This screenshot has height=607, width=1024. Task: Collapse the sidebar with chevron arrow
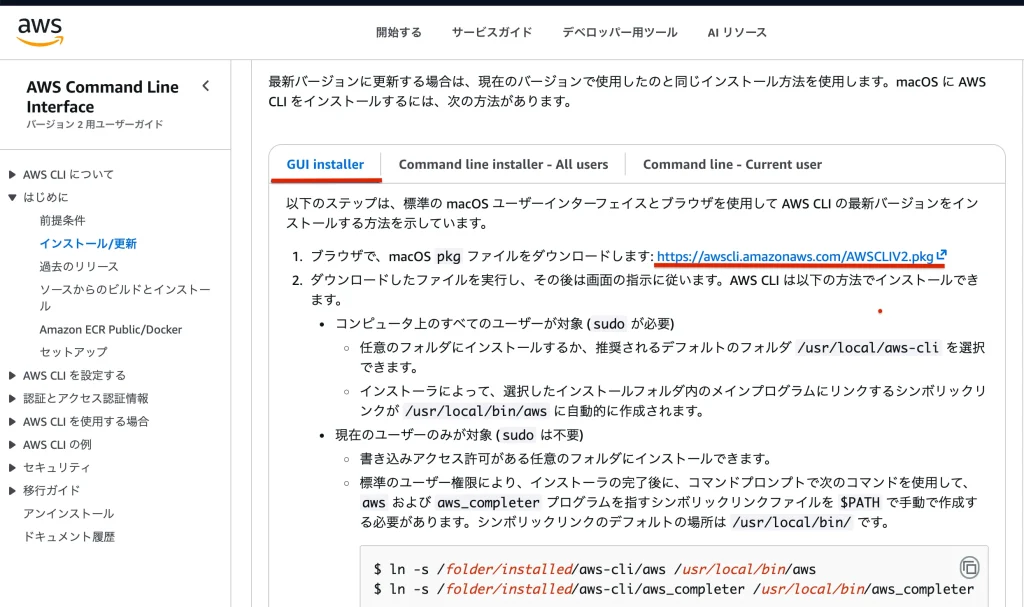(206, 86)
